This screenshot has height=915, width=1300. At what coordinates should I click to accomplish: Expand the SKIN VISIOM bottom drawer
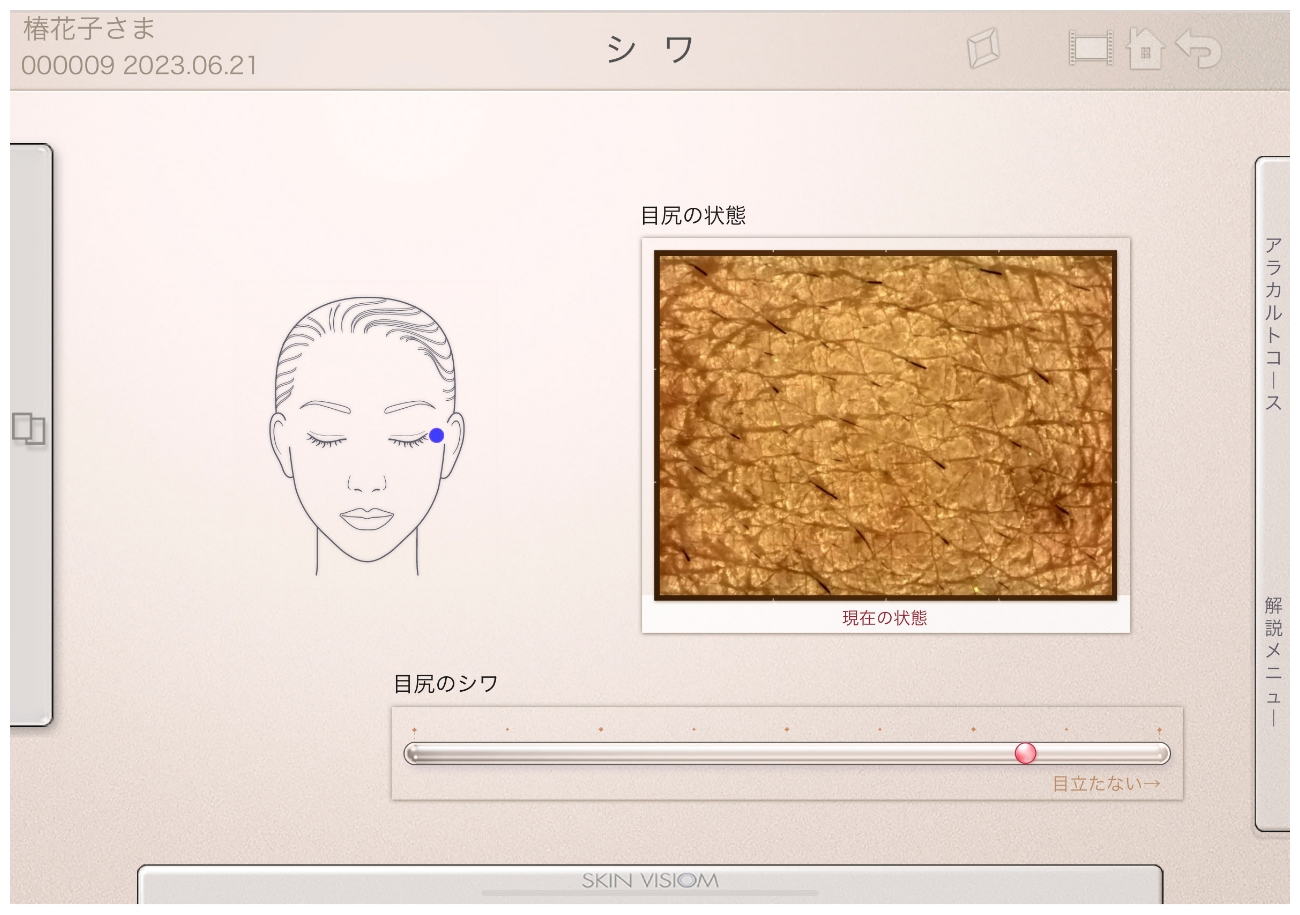650,884
